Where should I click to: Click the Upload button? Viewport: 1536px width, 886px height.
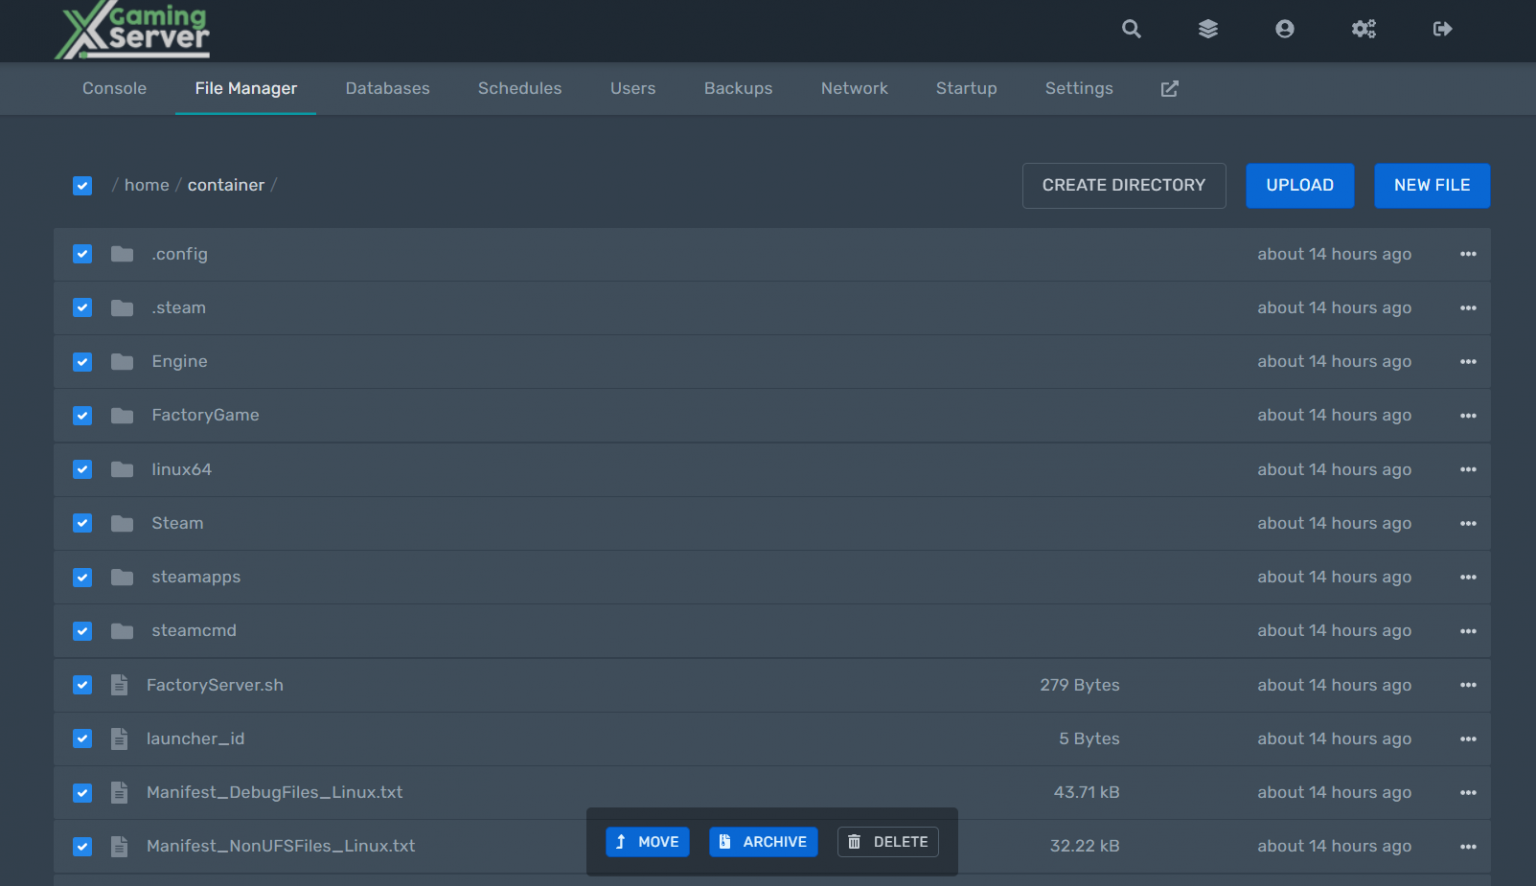tap(1300, 186)
